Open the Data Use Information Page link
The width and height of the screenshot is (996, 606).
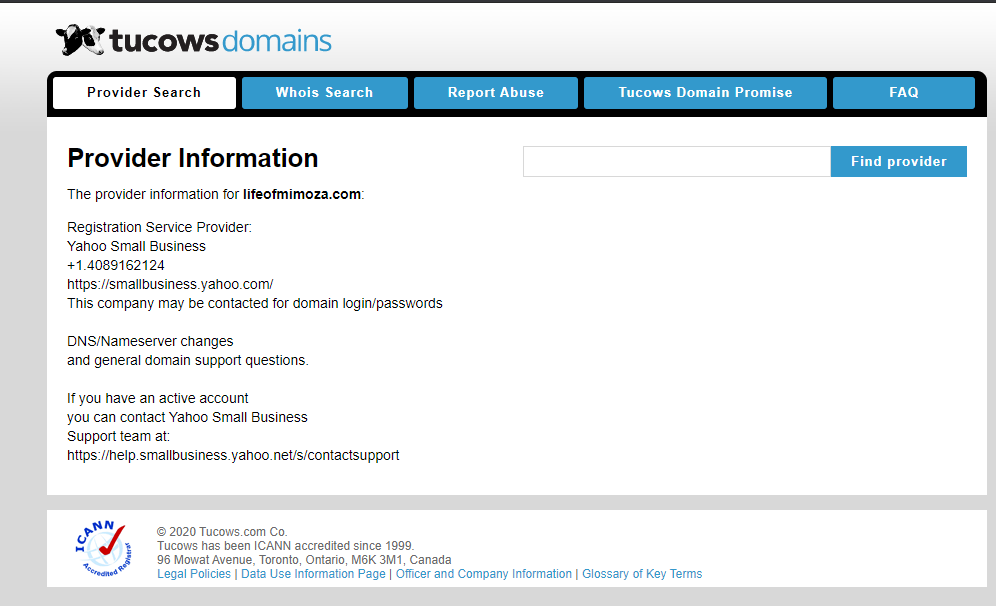coord(313,574)
